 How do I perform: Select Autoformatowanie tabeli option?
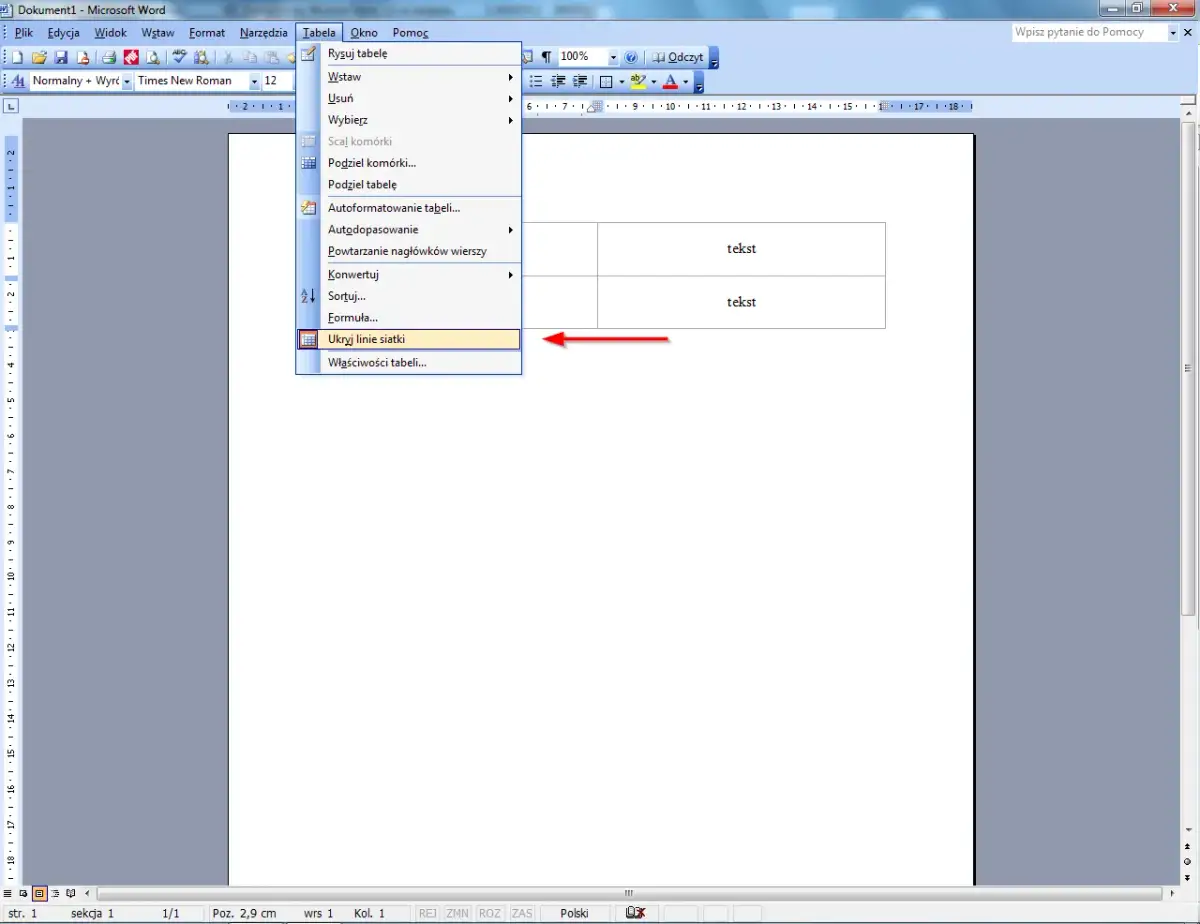tap(394, 208)
